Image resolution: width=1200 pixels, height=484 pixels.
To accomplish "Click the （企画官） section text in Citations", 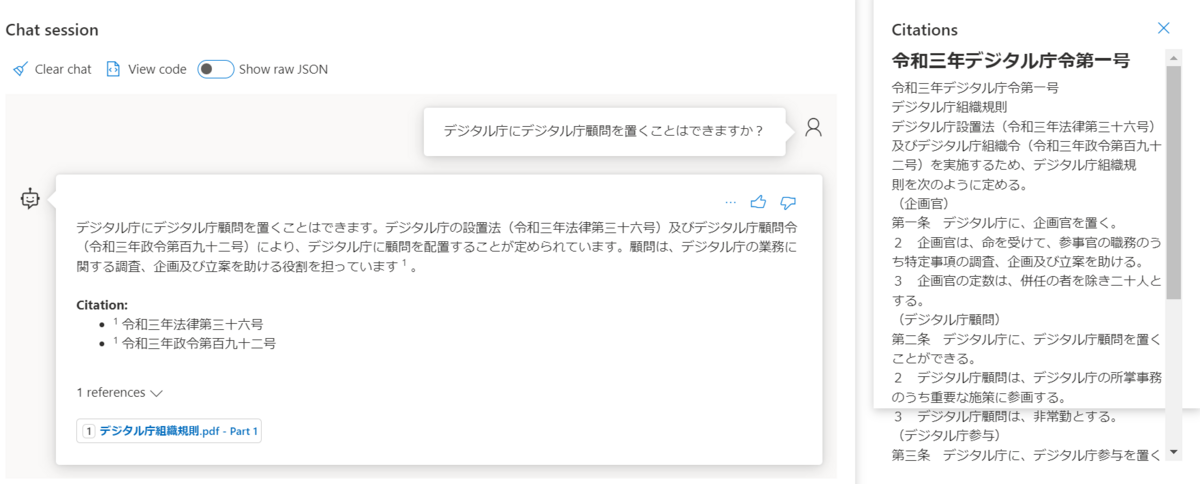I will coord(925,202).
